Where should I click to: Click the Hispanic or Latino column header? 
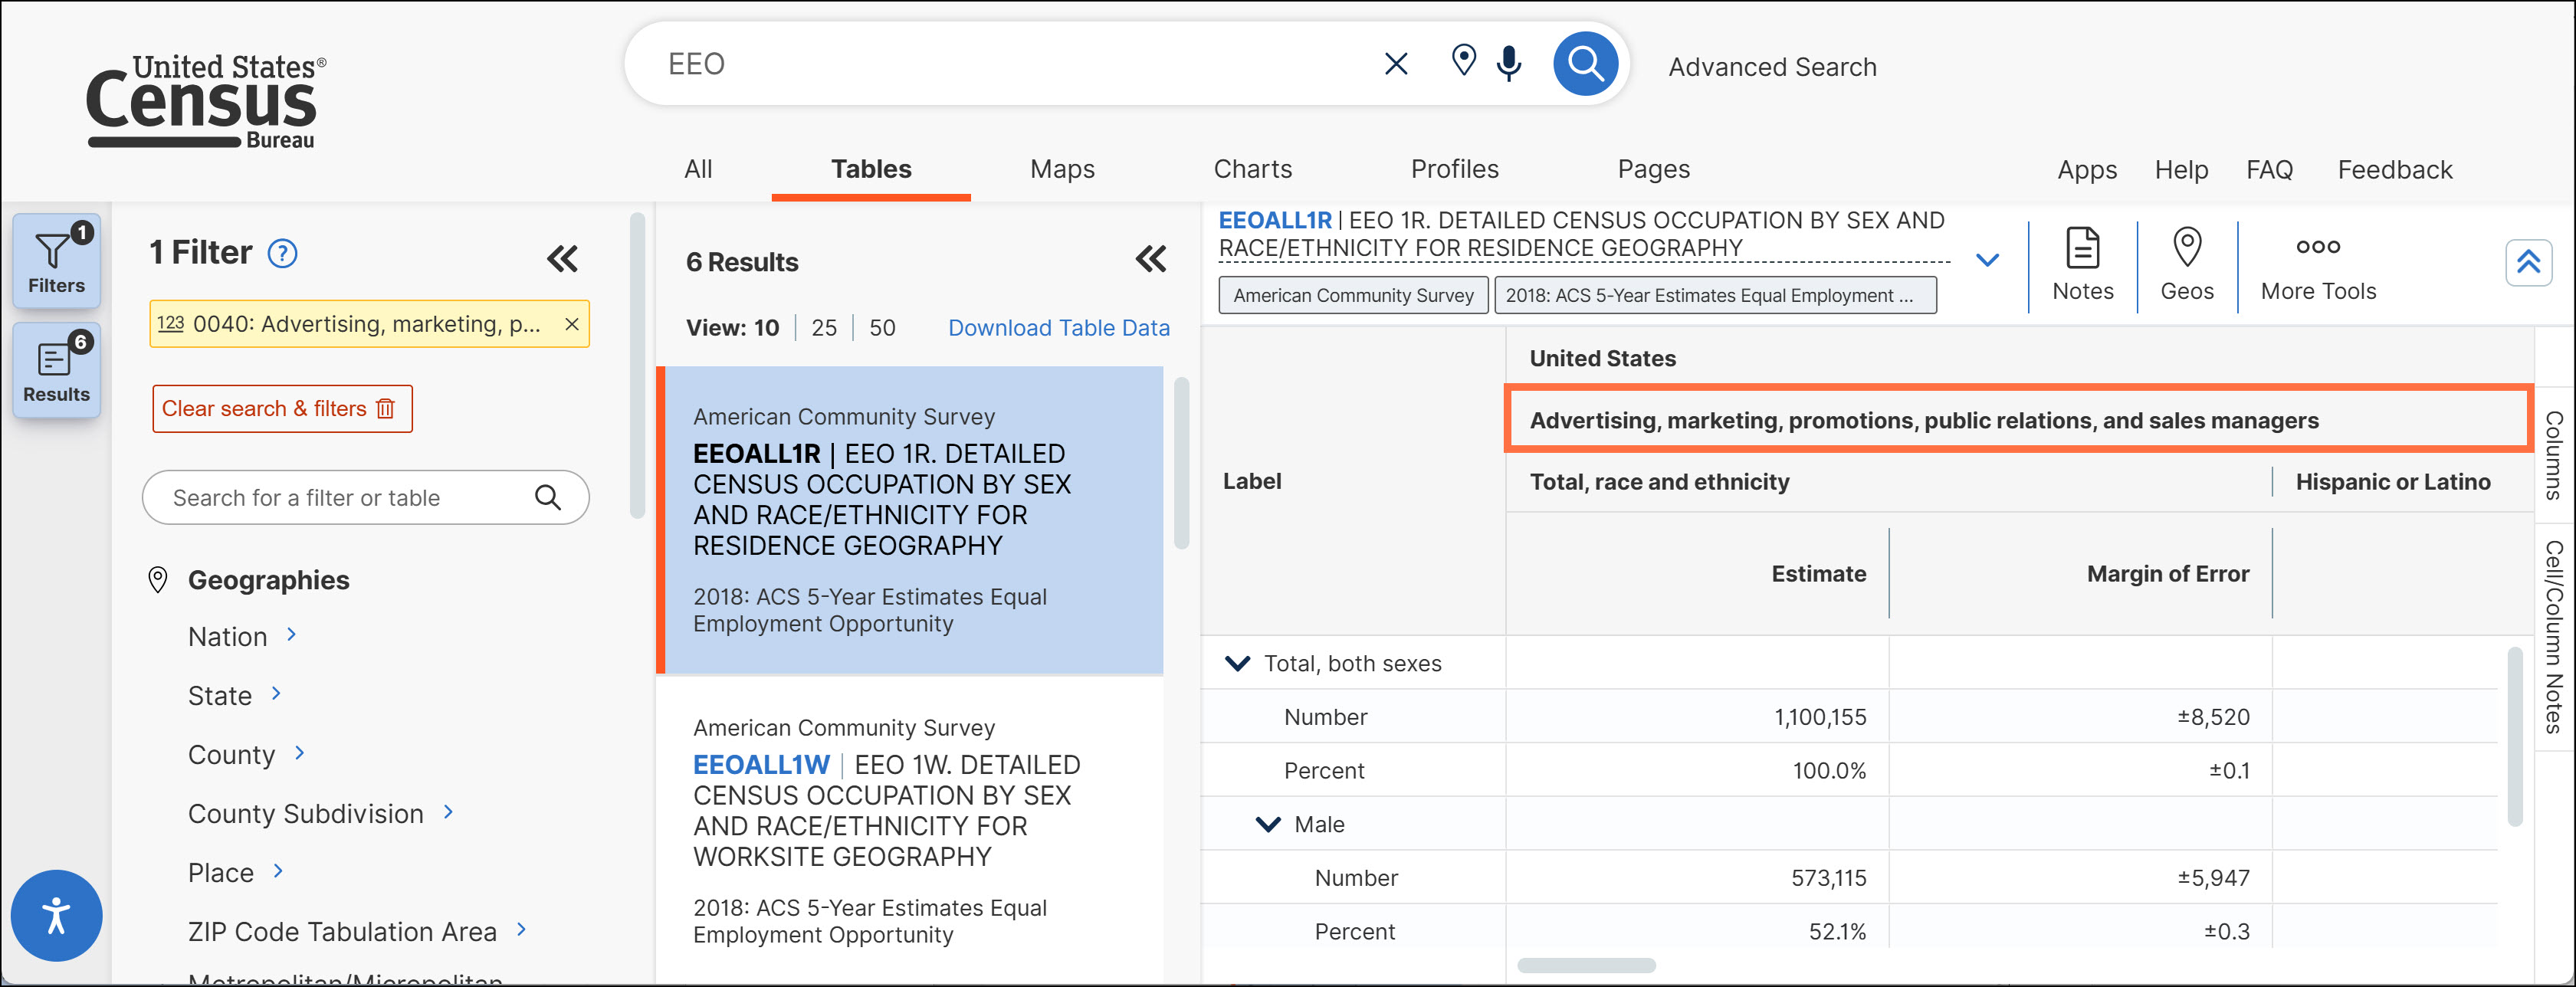click(x=2393, y=482)
